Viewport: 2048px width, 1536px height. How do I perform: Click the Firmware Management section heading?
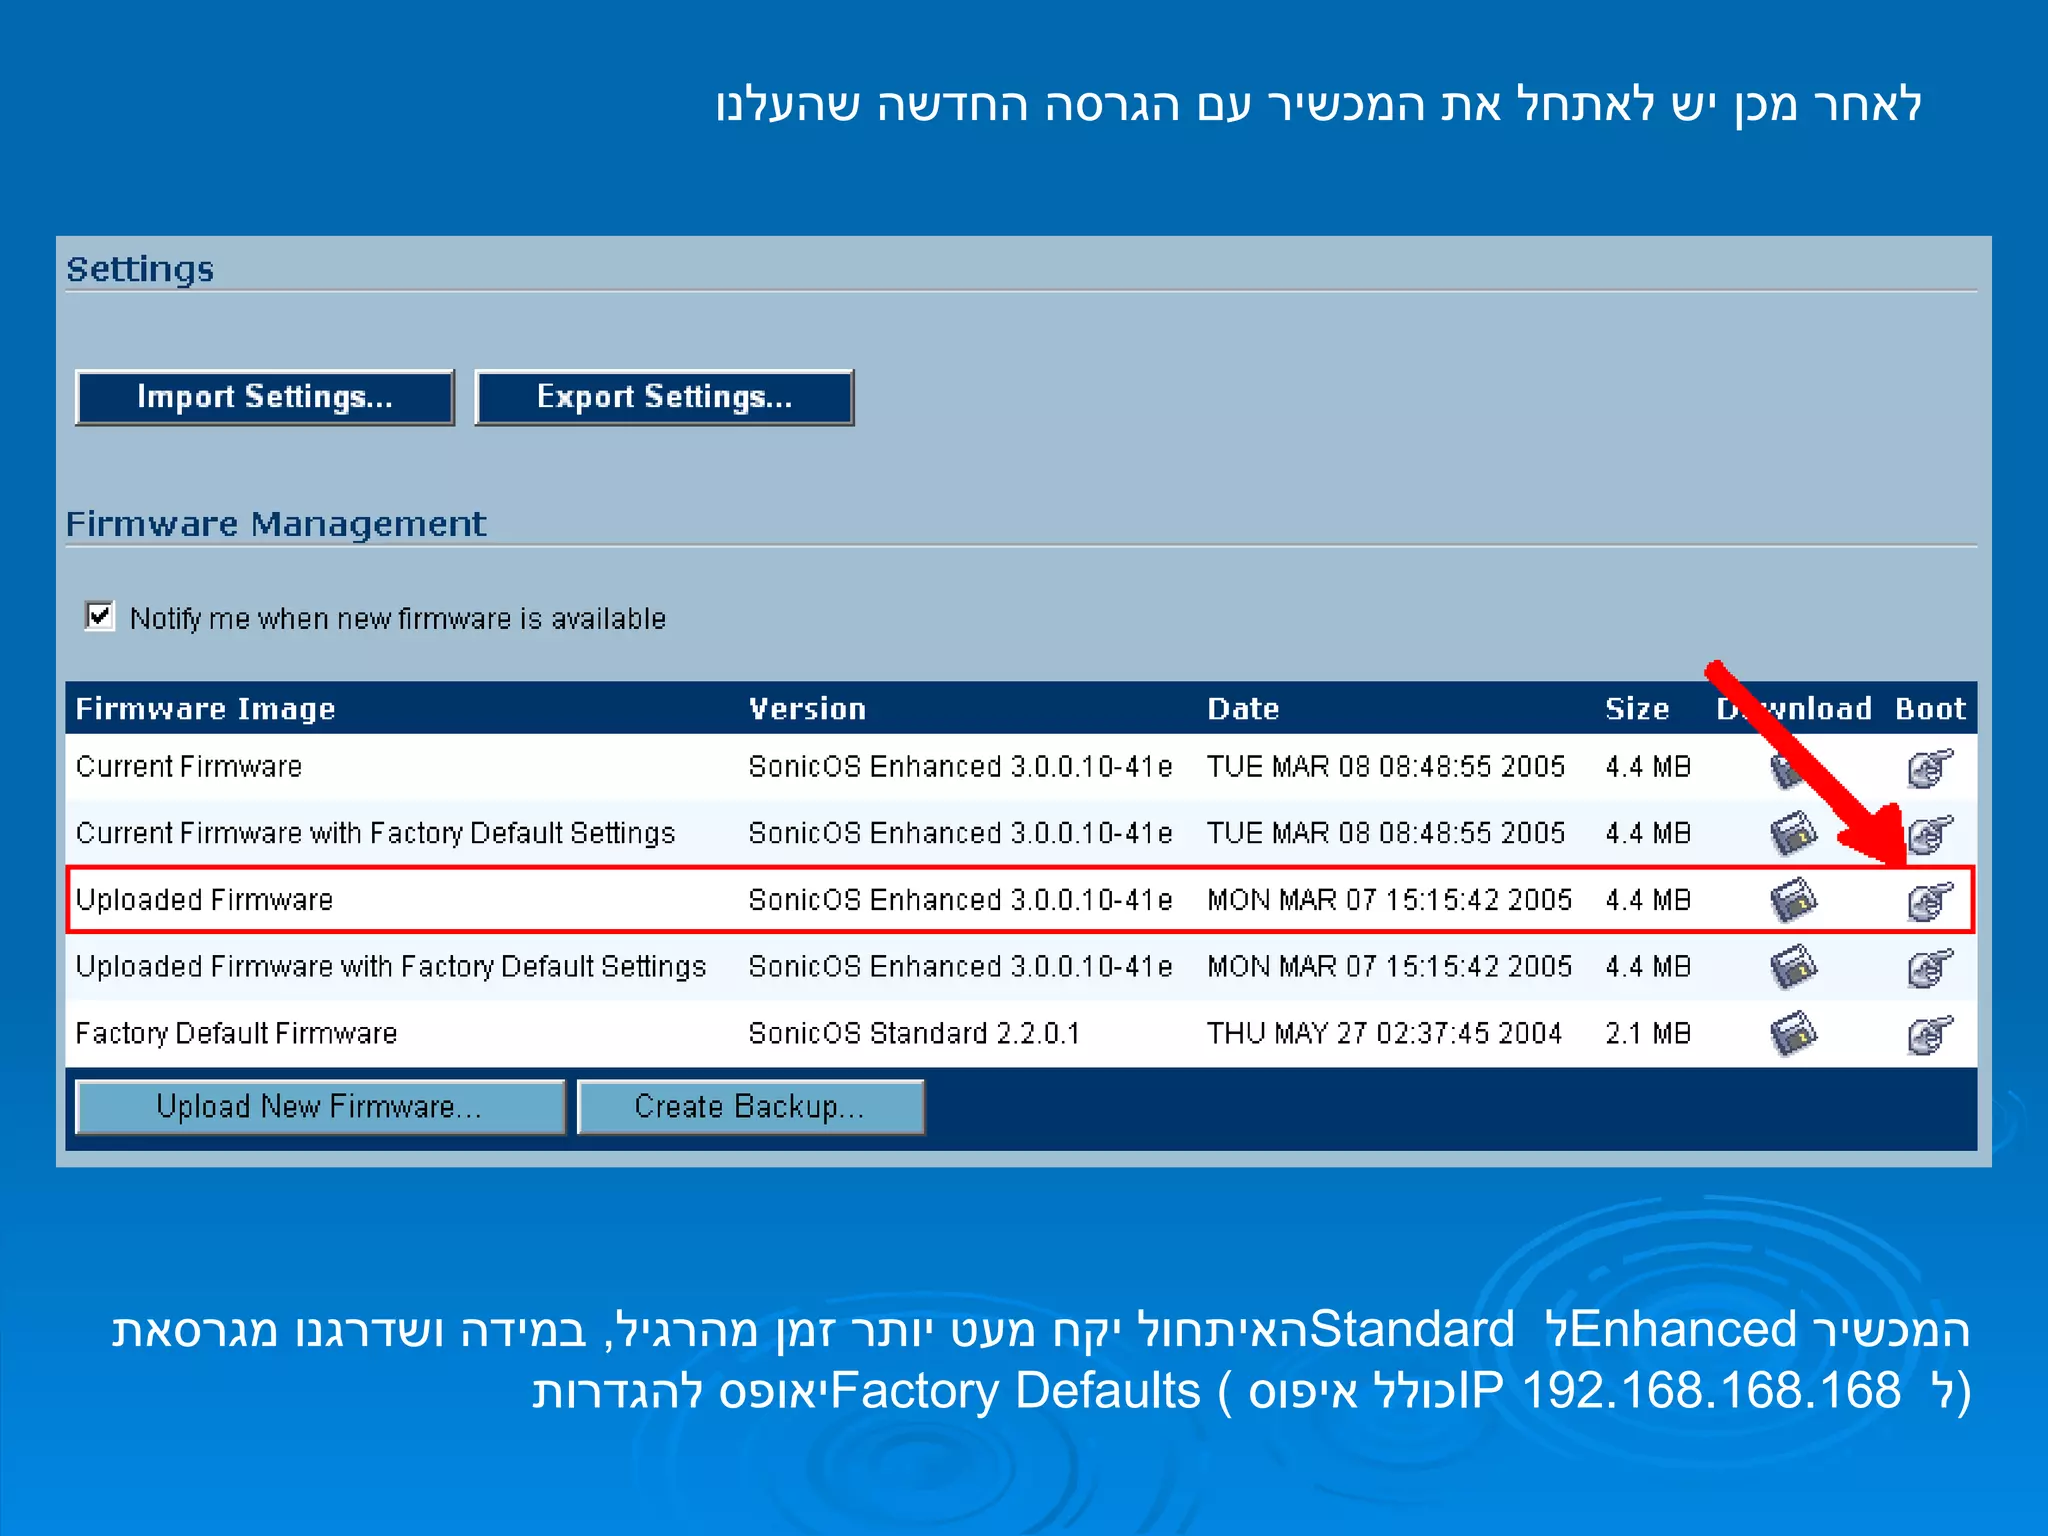(276, 524)
